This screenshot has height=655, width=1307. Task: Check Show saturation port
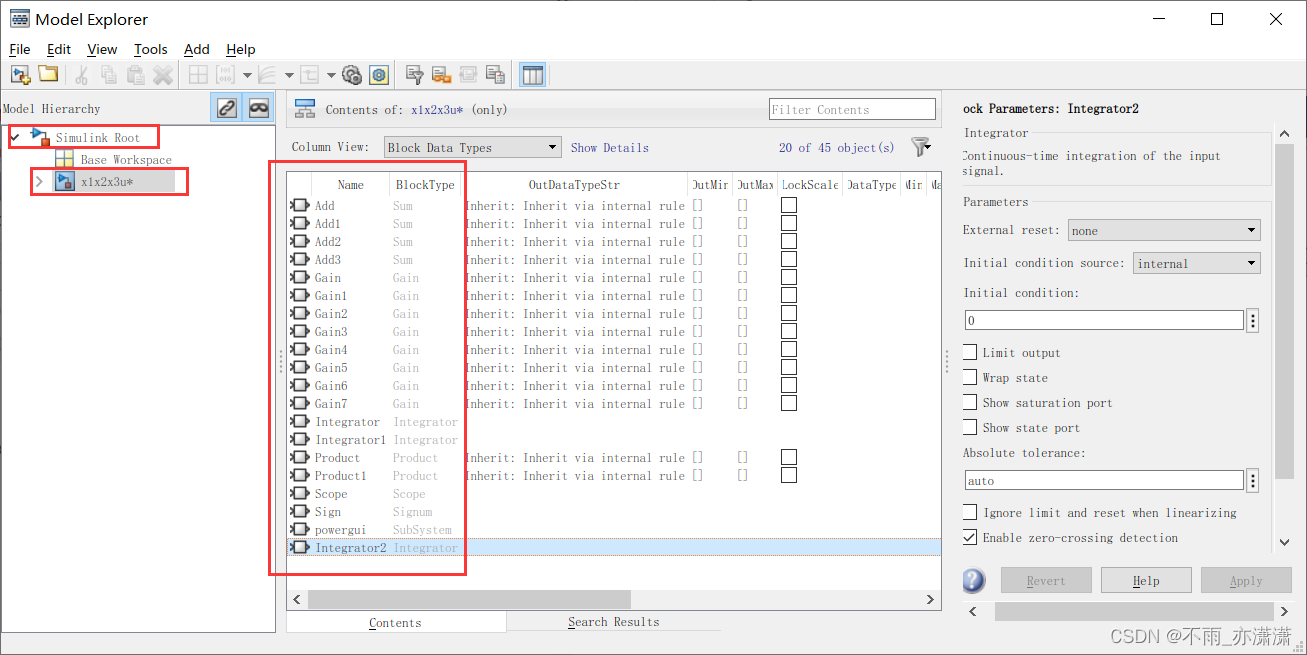pos(970,402)
